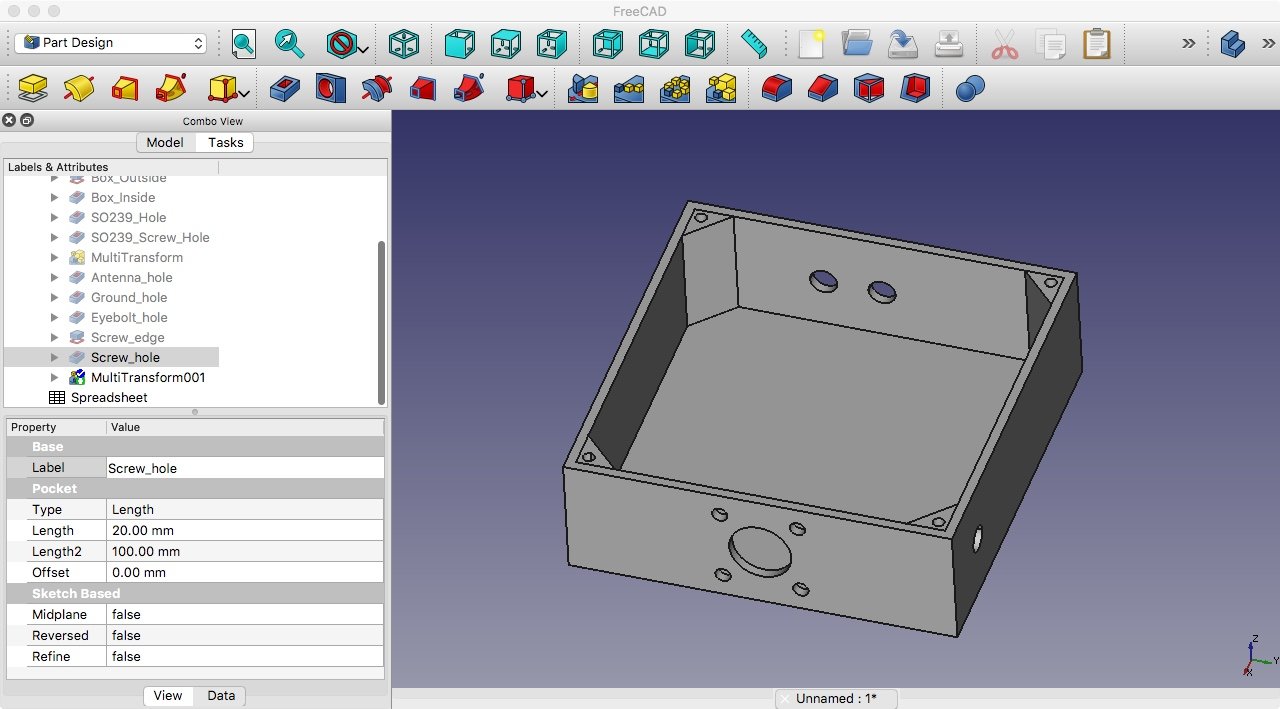Image resolution: width=1280 pixels, height=709 pixels.
Task: Expand the Box_Inside tree node
Action: click(55, 198)
